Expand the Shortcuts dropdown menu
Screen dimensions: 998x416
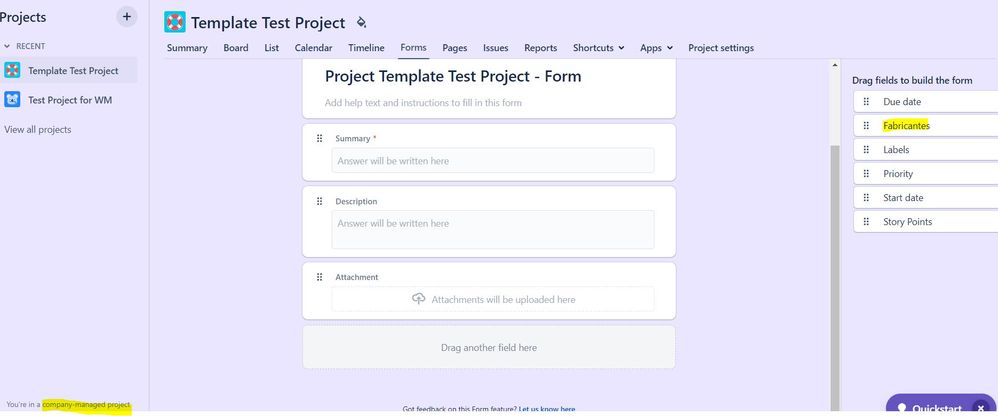pyautogui.click(x=598, y=48)
